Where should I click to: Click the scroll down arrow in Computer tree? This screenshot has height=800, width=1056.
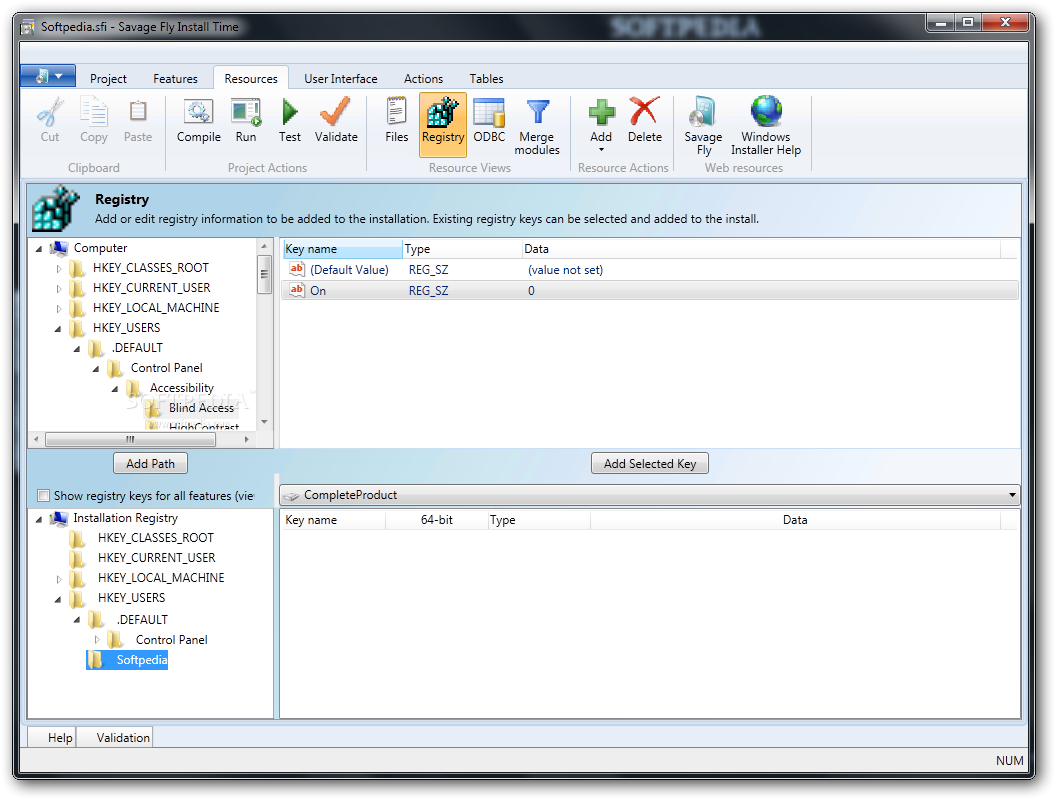tap(264, 422)
